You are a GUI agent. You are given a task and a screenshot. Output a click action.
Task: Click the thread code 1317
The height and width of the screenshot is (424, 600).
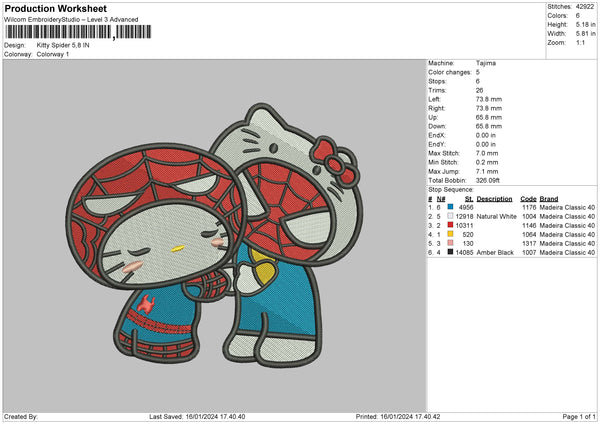point(529,243)
